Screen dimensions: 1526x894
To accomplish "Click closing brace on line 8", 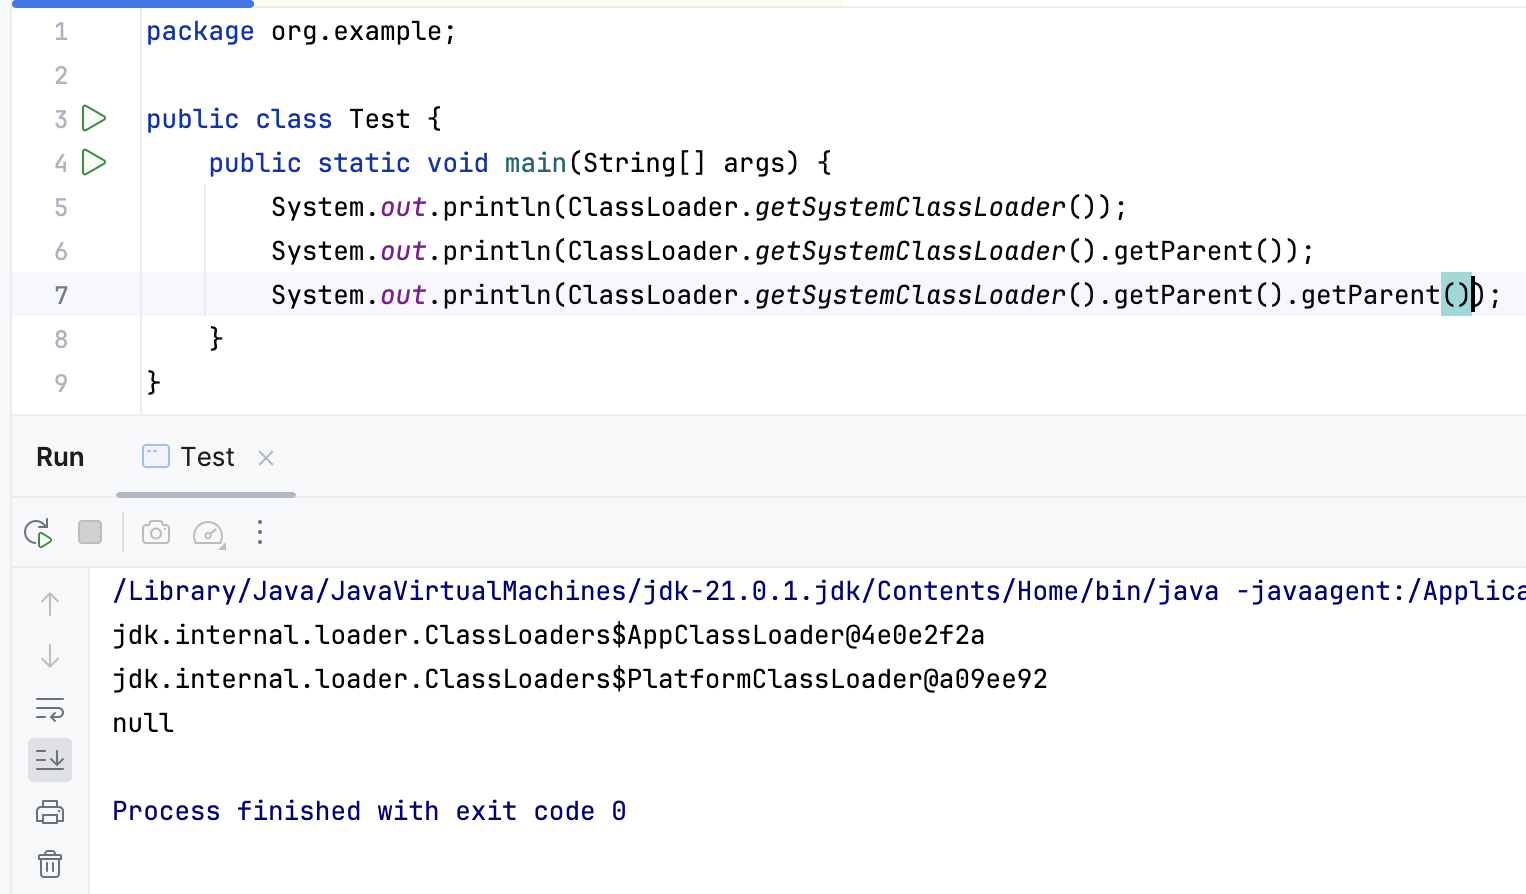I will (x=216, y=339).
